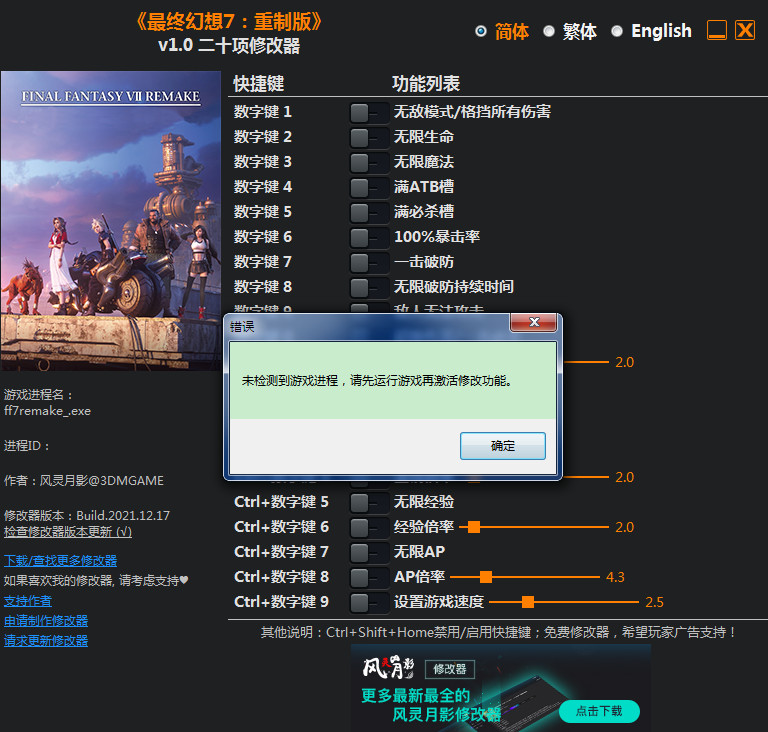Viewport: 768px width, 732px height.
Task: Click the AP倍率 value 4.3
Action: 615,577
